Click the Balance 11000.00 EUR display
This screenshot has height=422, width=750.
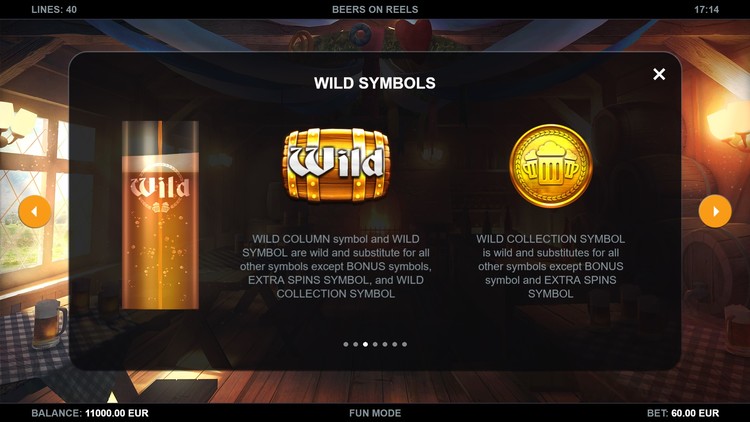tap(90, 413)
